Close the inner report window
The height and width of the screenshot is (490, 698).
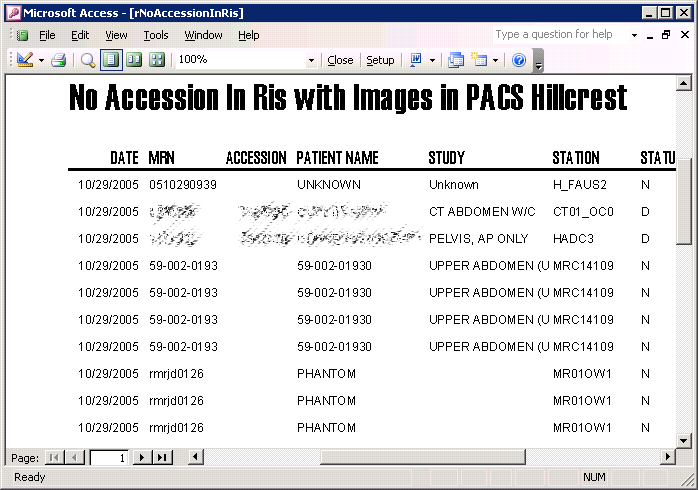(685, 35)
